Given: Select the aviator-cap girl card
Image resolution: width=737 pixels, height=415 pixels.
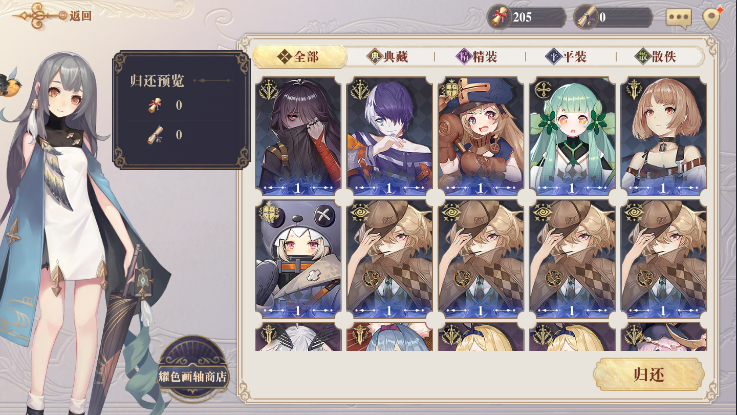Looking at the screenshot, I should pyautogui.click(x=480, y=136).
